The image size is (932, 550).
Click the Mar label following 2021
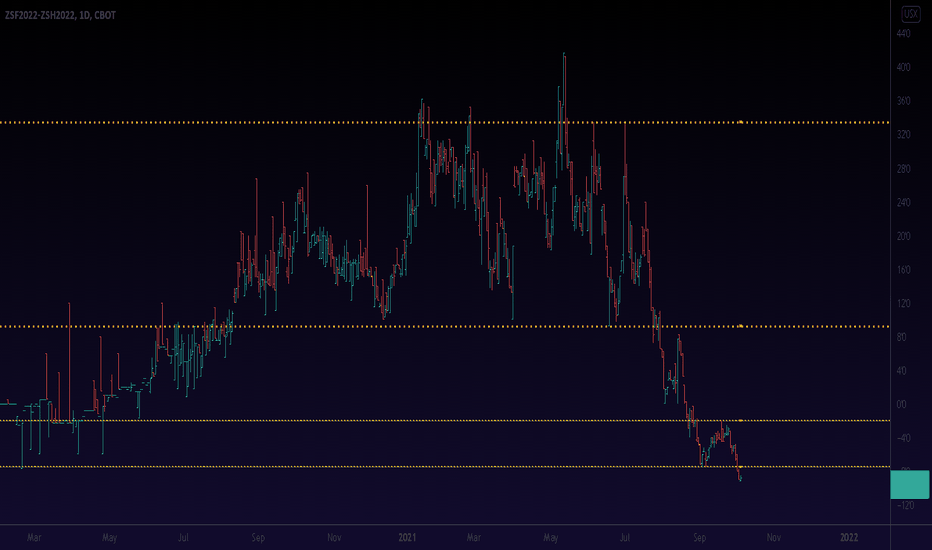click(474, 538)
